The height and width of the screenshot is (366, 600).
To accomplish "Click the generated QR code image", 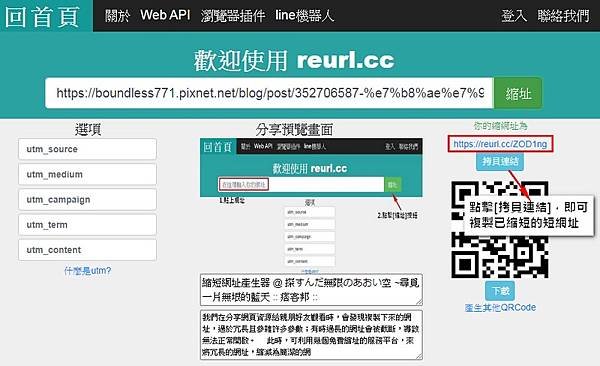I will click(x=500, y=229).
